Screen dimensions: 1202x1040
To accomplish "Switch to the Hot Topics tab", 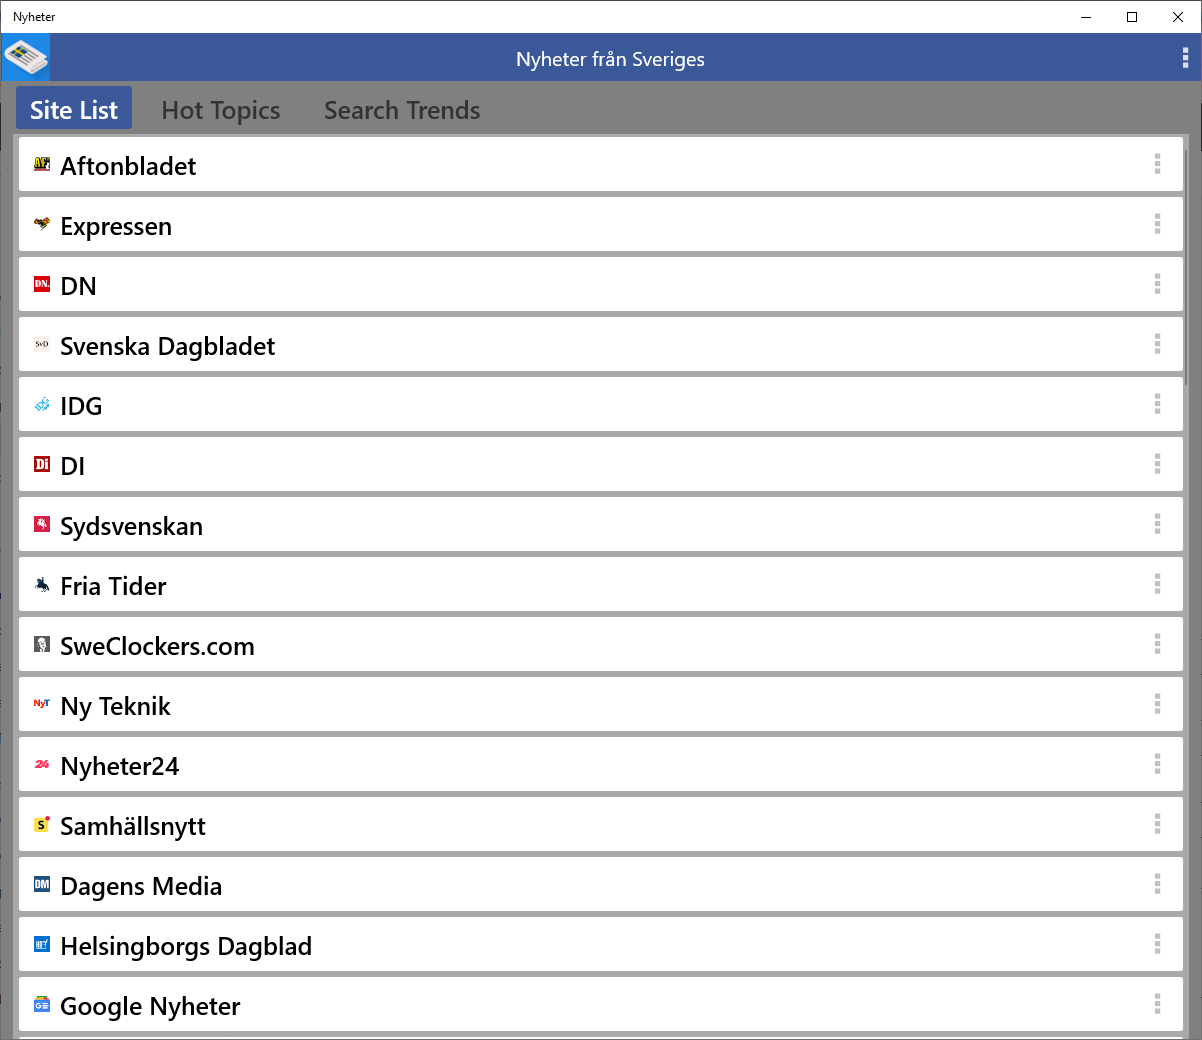I will 221,110.
